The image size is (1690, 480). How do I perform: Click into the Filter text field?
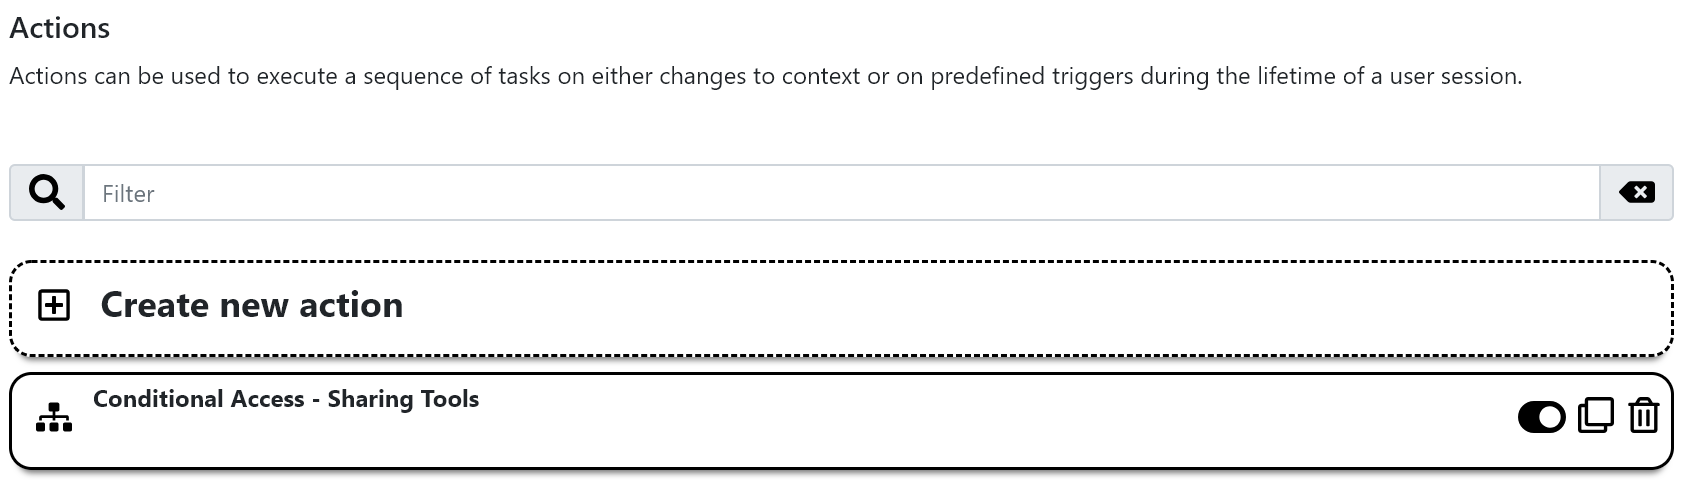840,193
